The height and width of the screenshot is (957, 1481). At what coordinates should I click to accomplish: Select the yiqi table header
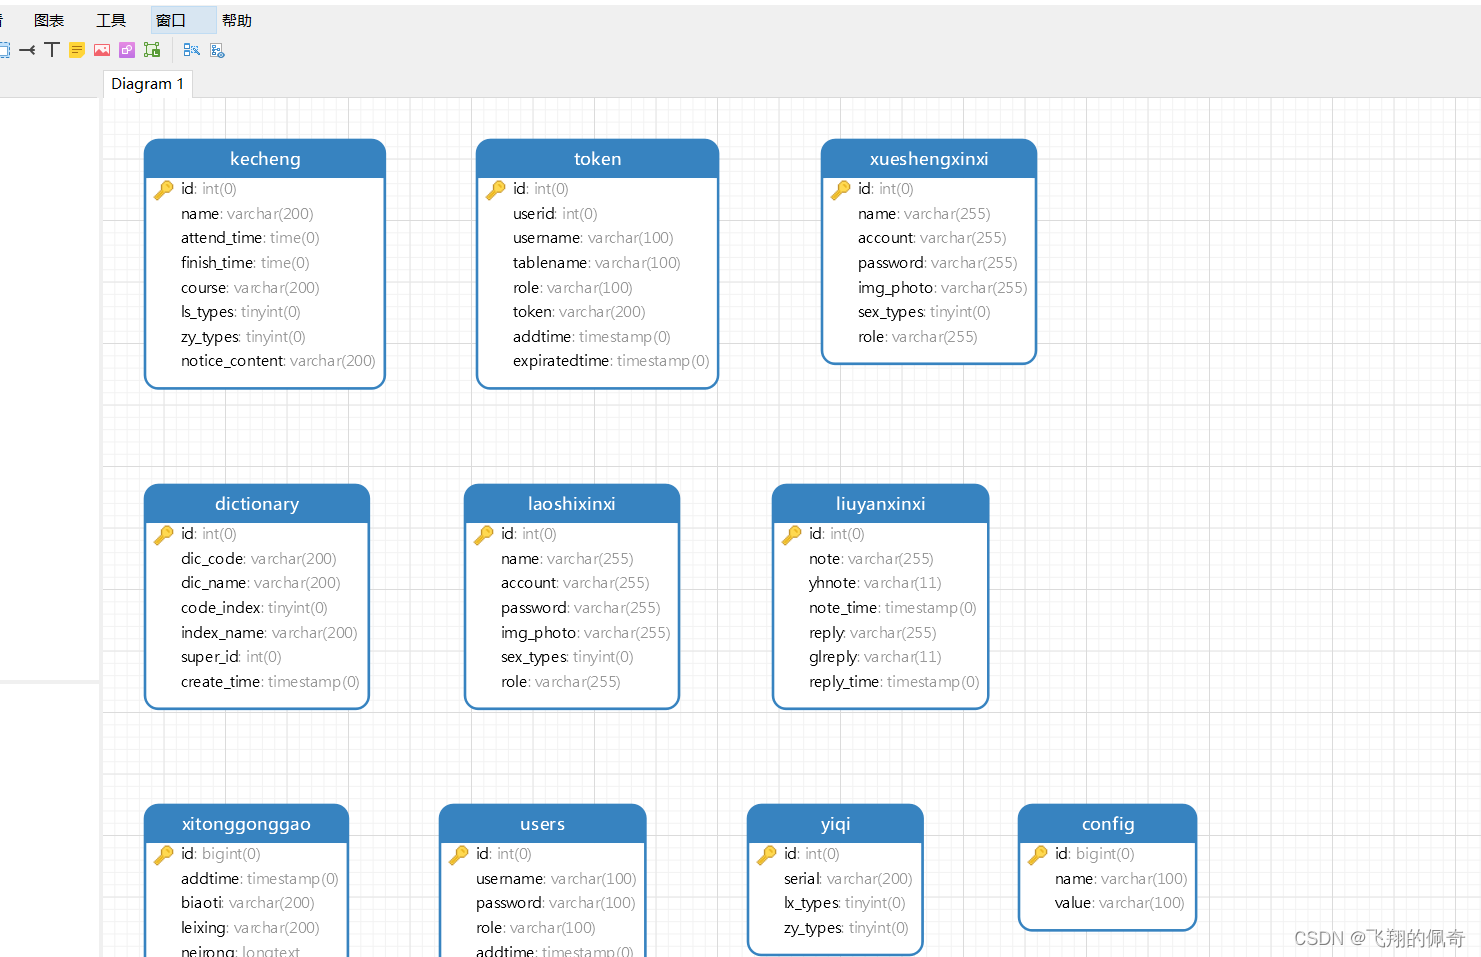[x=835, y=824]
